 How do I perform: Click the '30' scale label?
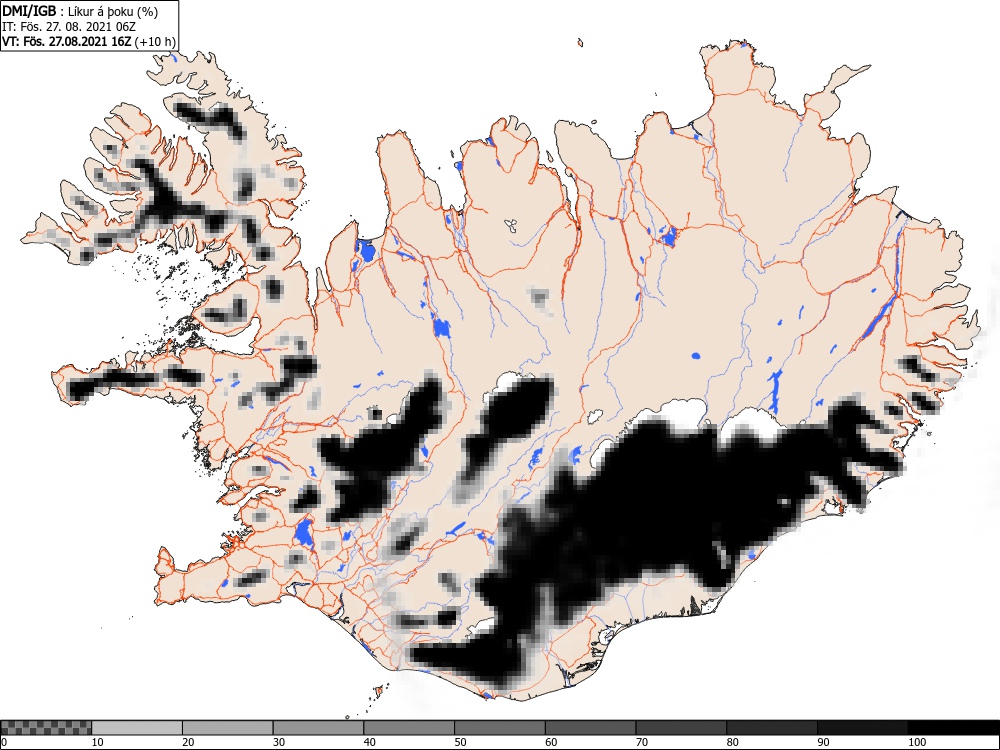[279, 742]
